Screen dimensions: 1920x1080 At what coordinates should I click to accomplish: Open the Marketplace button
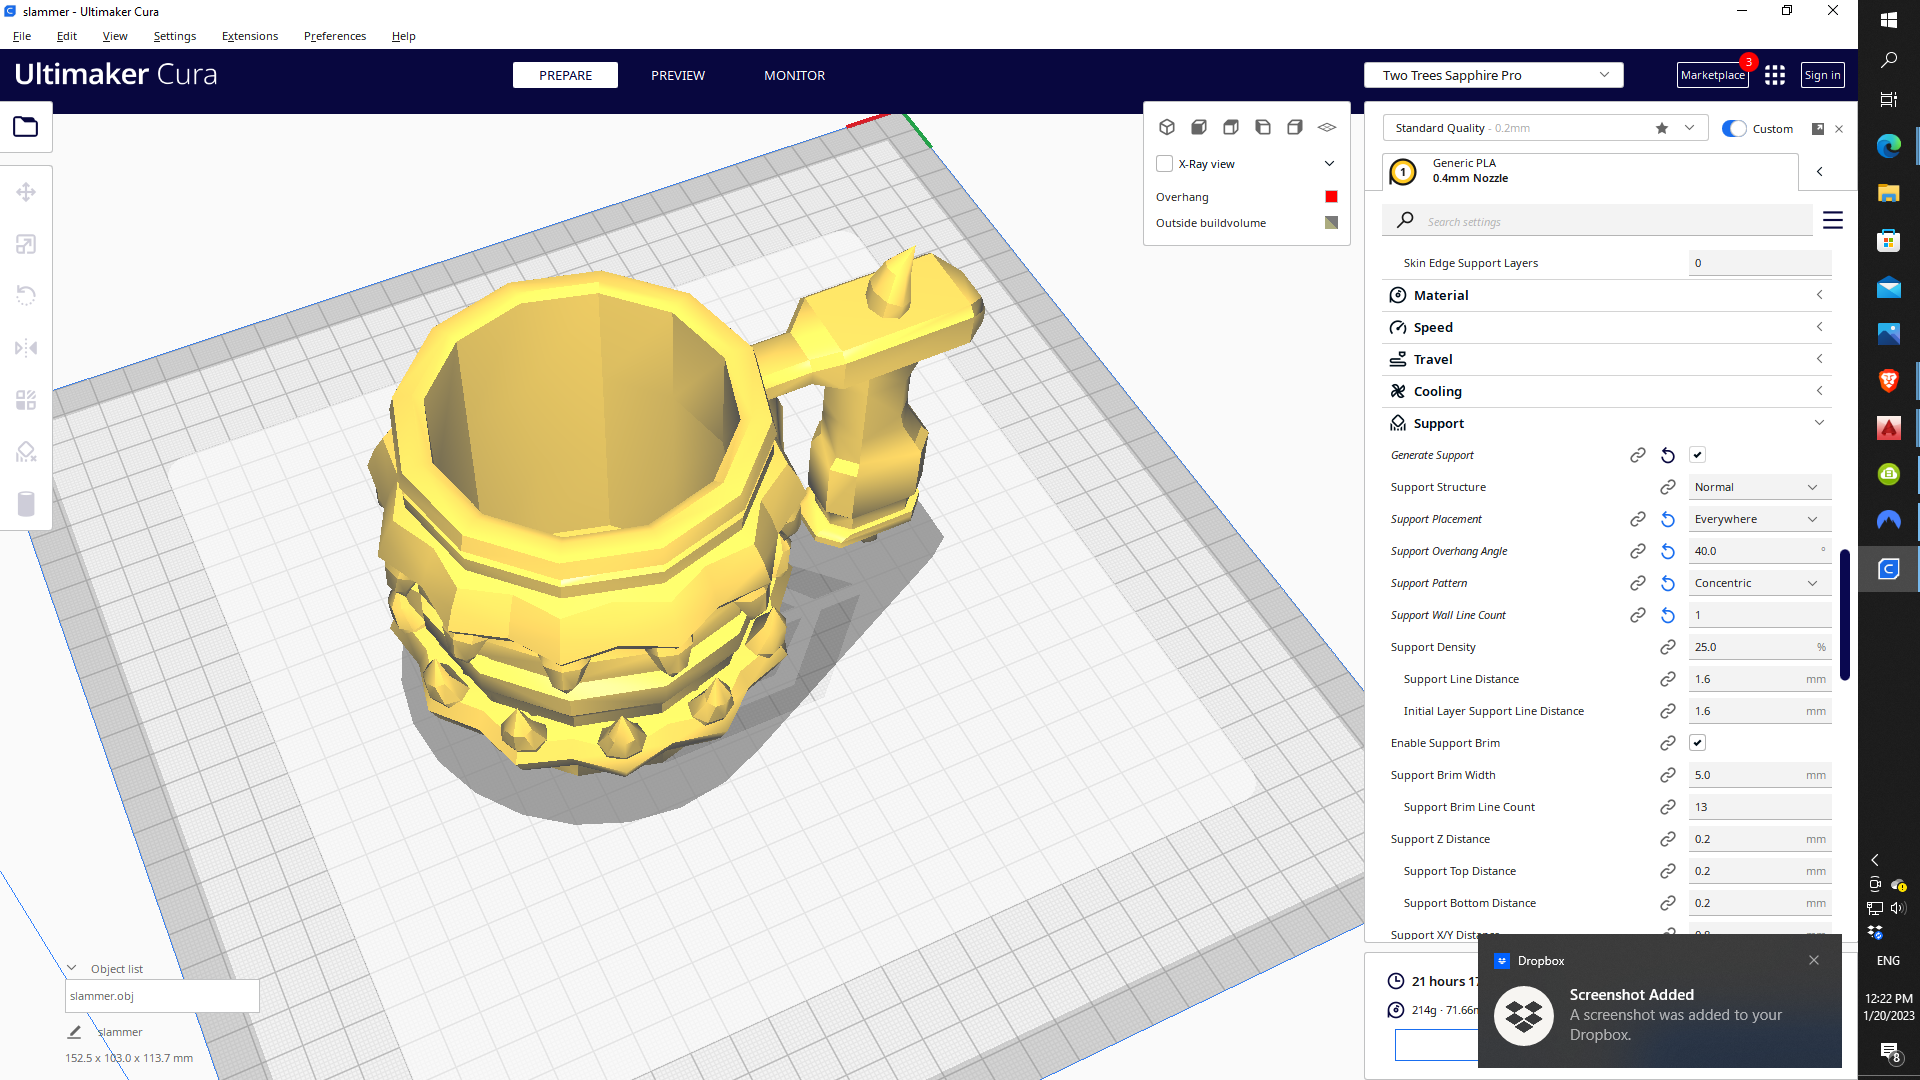tap(1713, 75)
